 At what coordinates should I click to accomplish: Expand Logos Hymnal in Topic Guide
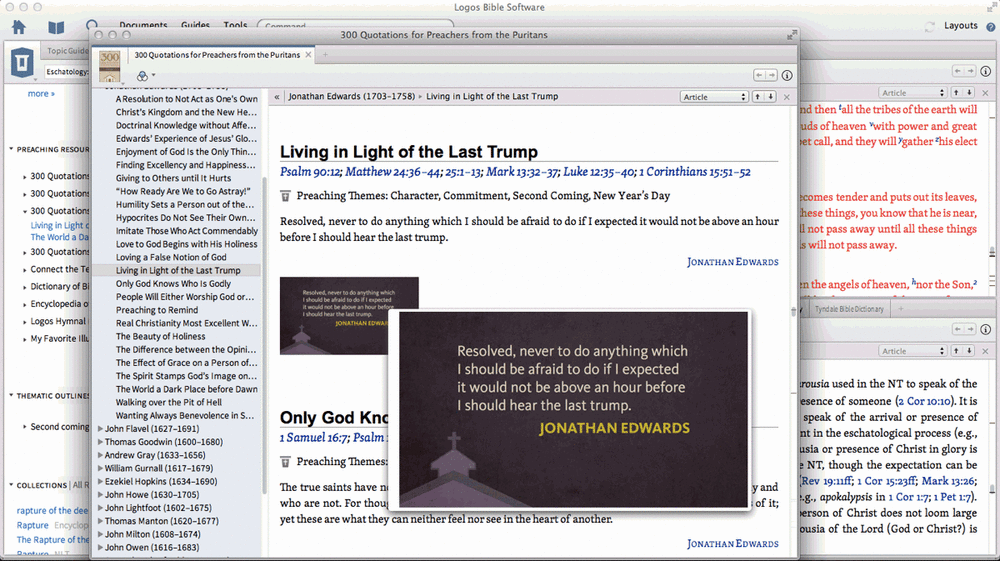click(25, 322)
